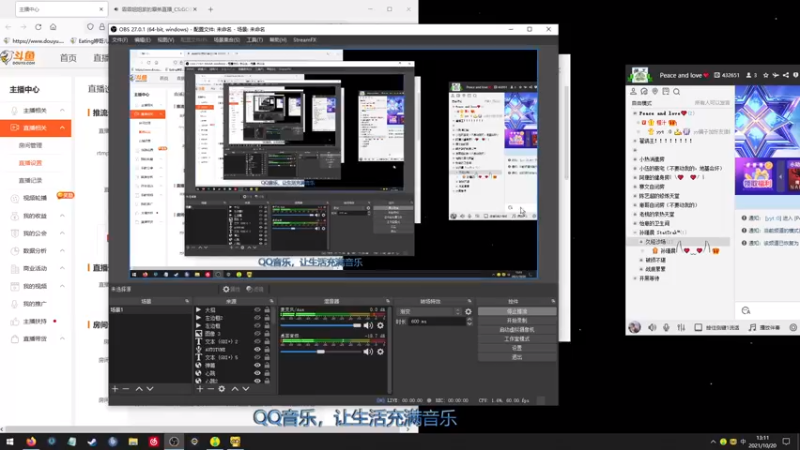Remove selected source with the minus icon
Screen dimensions: 800x450
pos(210,389)
